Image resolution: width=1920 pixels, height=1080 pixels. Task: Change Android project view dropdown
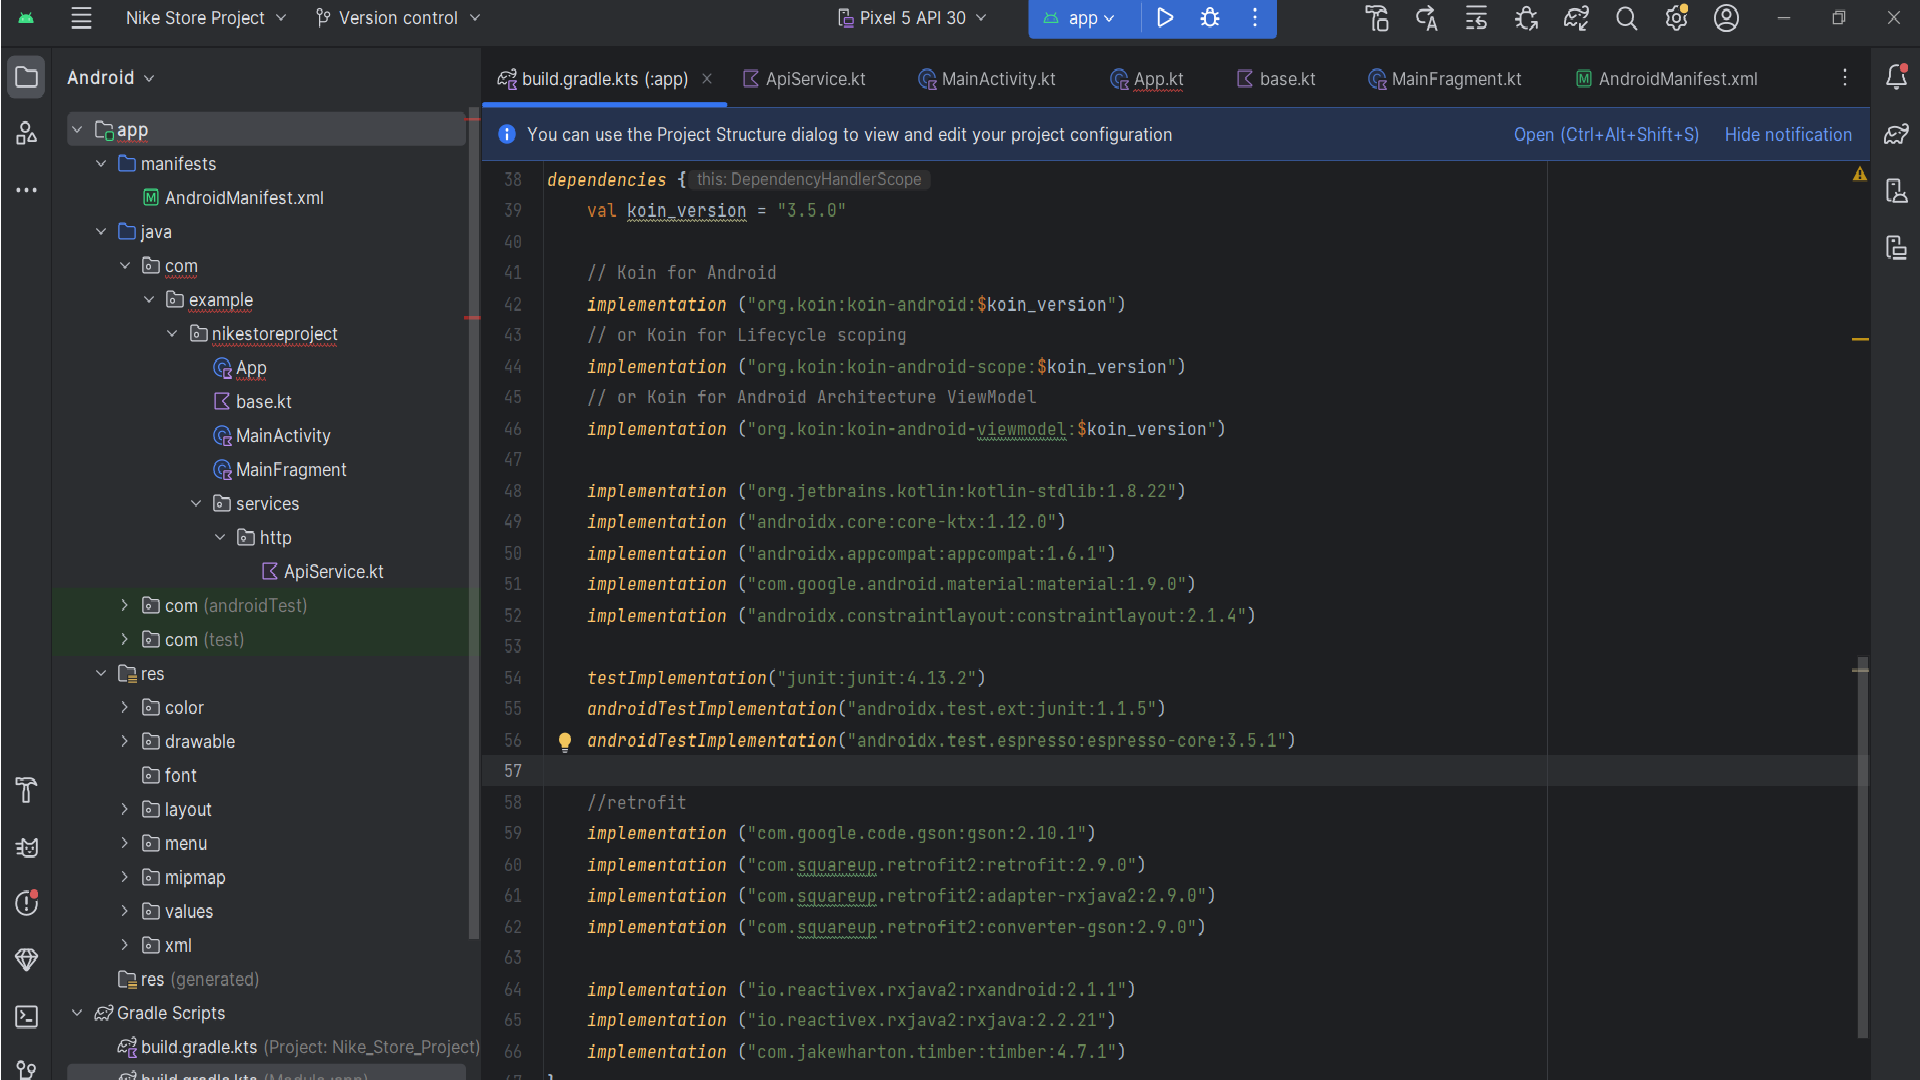point(111,78)
